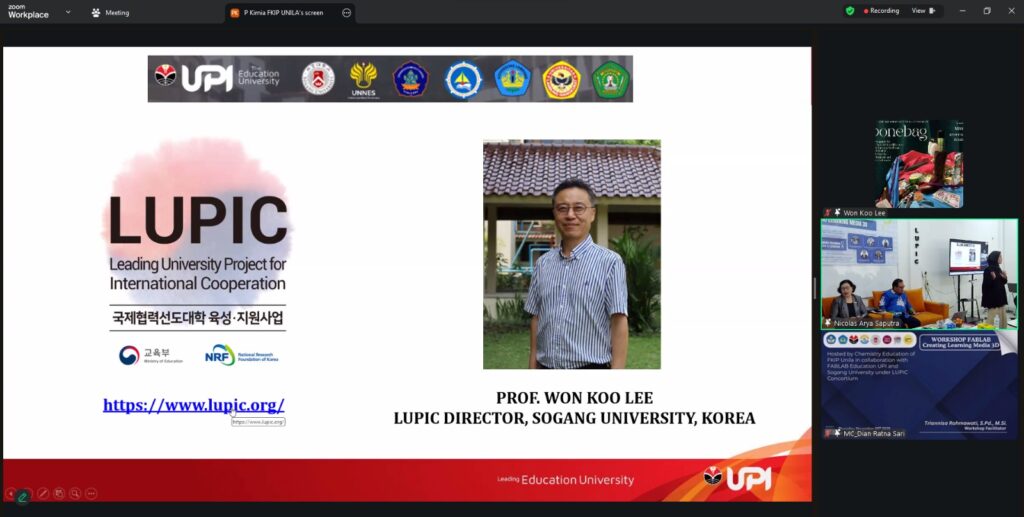
Task: Expand the Zoom Workplace dropdown chevron
Action: click(68, 12)
